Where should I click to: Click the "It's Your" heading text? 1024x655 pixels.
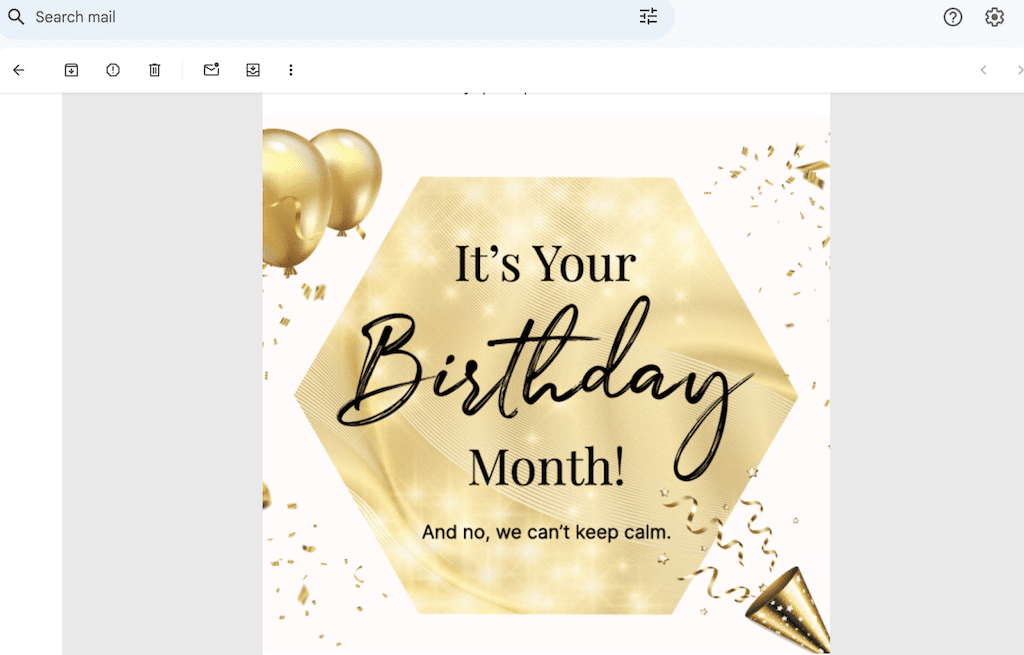pos(545,264)
